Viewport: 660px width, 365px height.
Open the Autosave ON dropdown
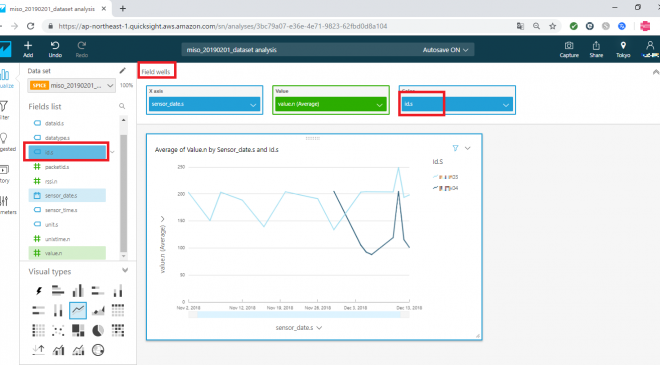445,50
